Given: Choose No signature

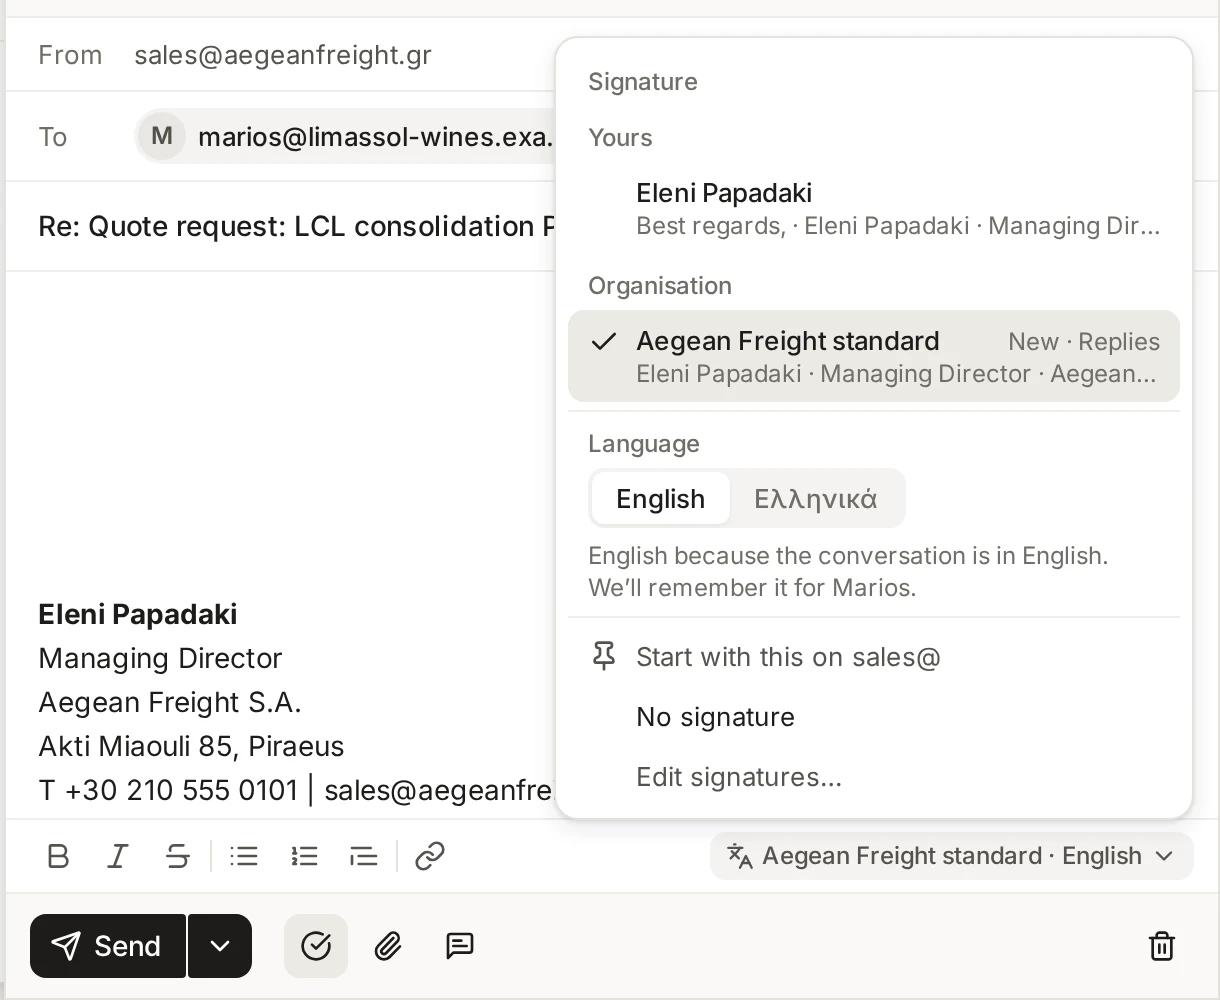Looking at the screenshot, I should 874,717.
